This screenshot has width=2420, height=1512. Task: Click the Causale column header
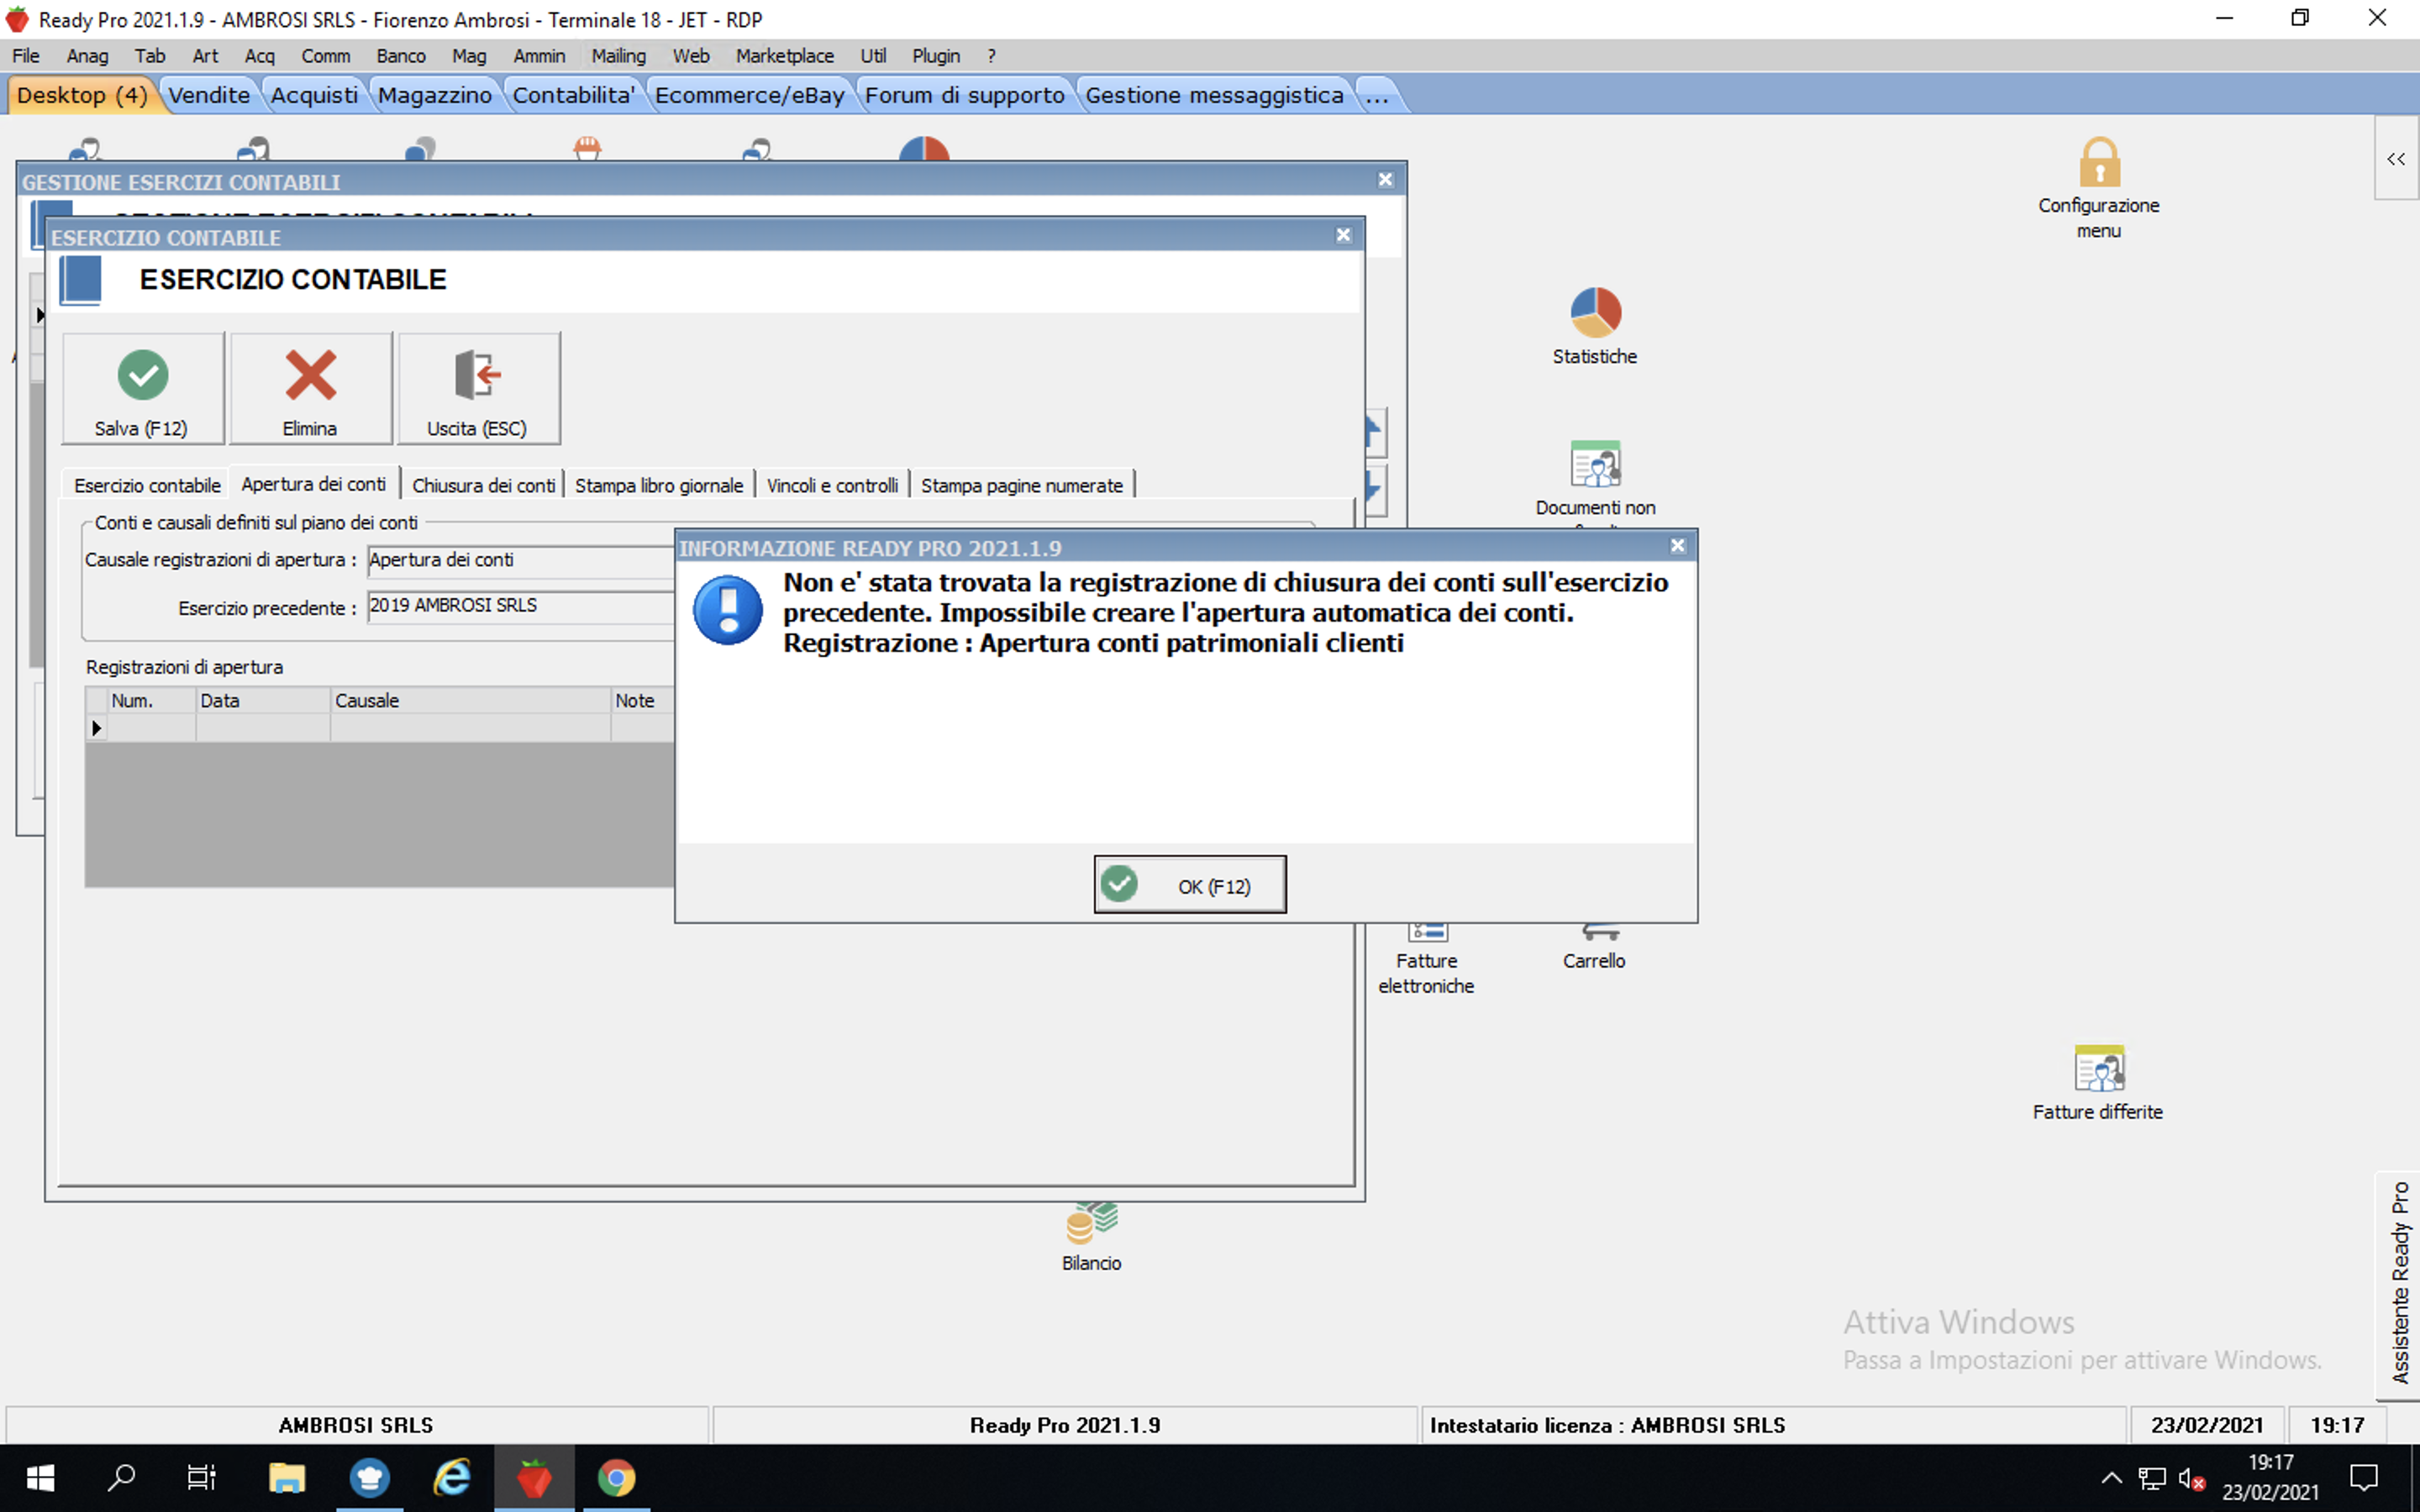(x=470, y=700)
